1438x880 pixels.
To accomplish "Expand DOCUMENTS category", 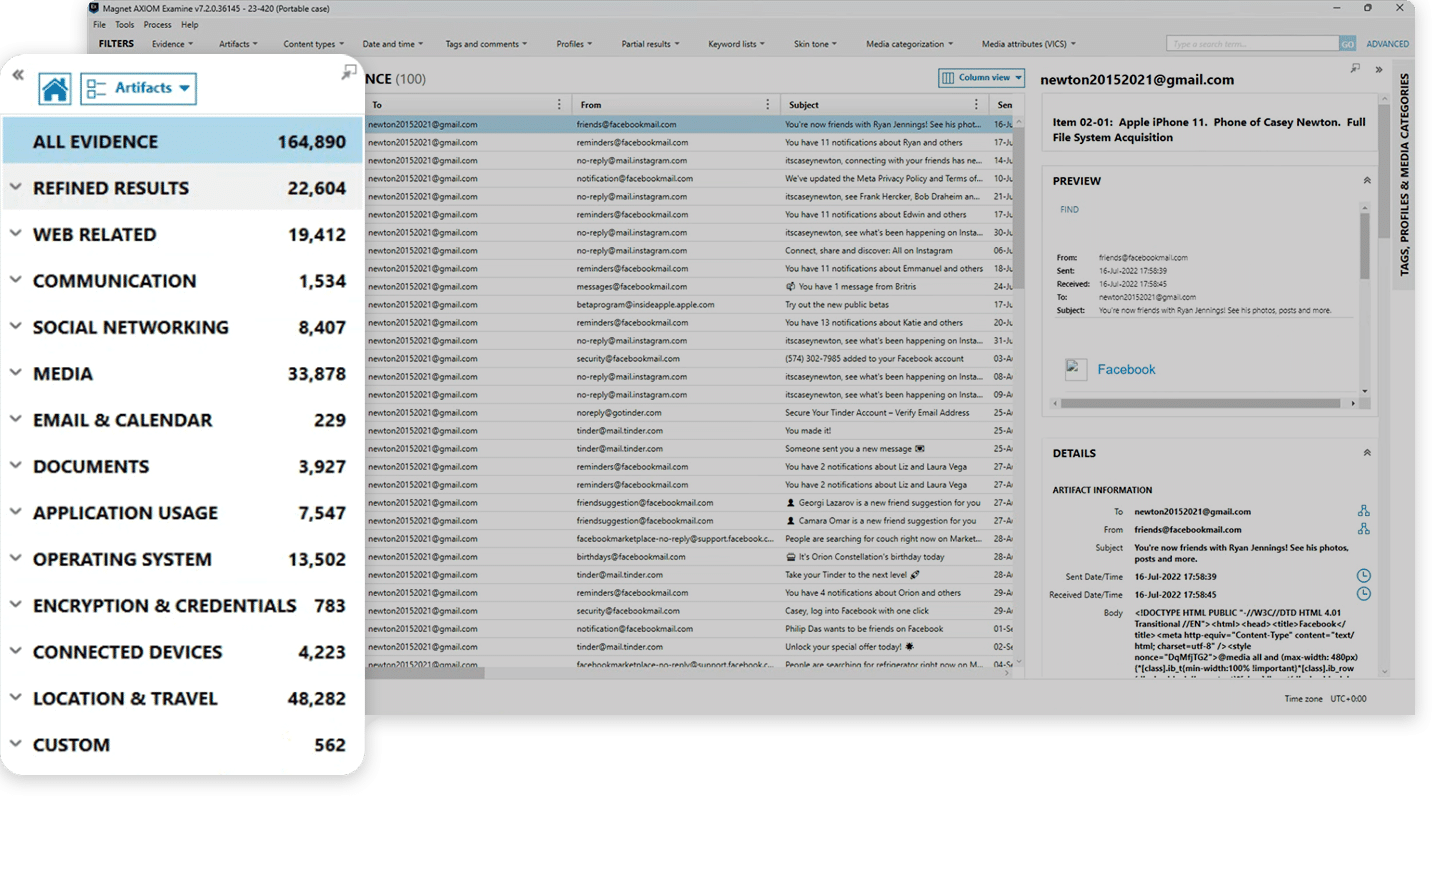I will (x=15, y=465).
